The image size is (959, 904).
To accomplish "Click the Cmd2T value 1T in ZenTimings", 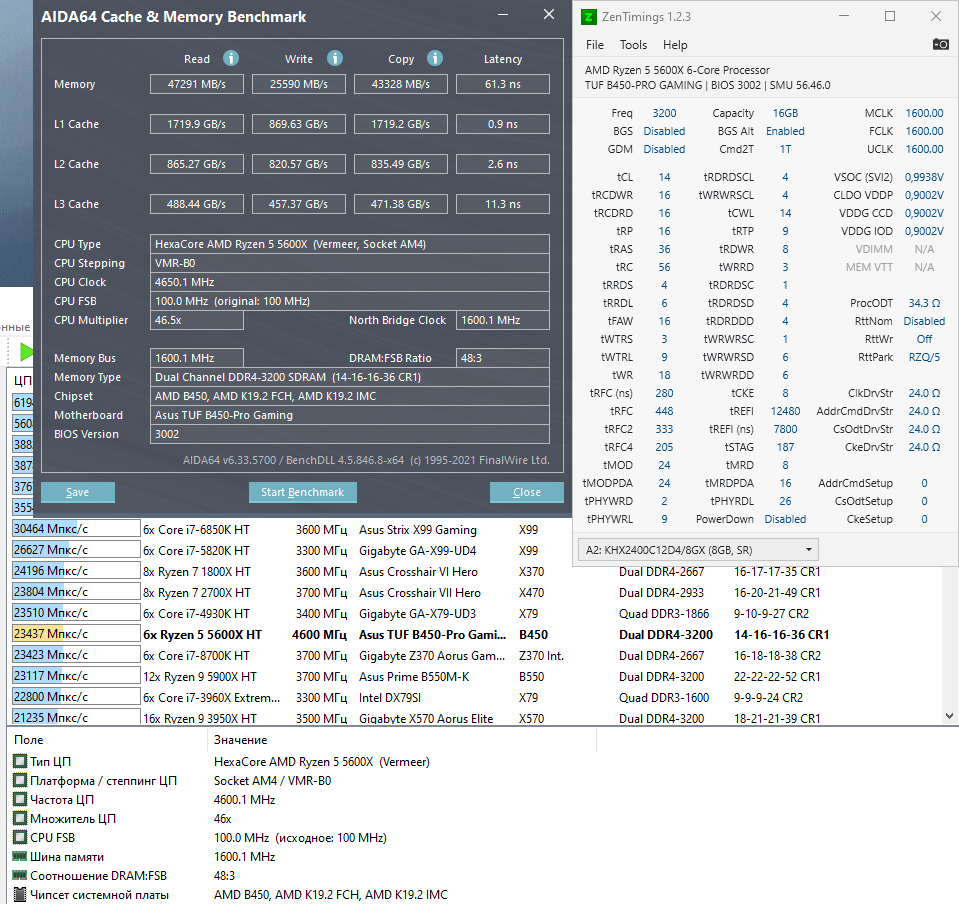I will point(785,149).
